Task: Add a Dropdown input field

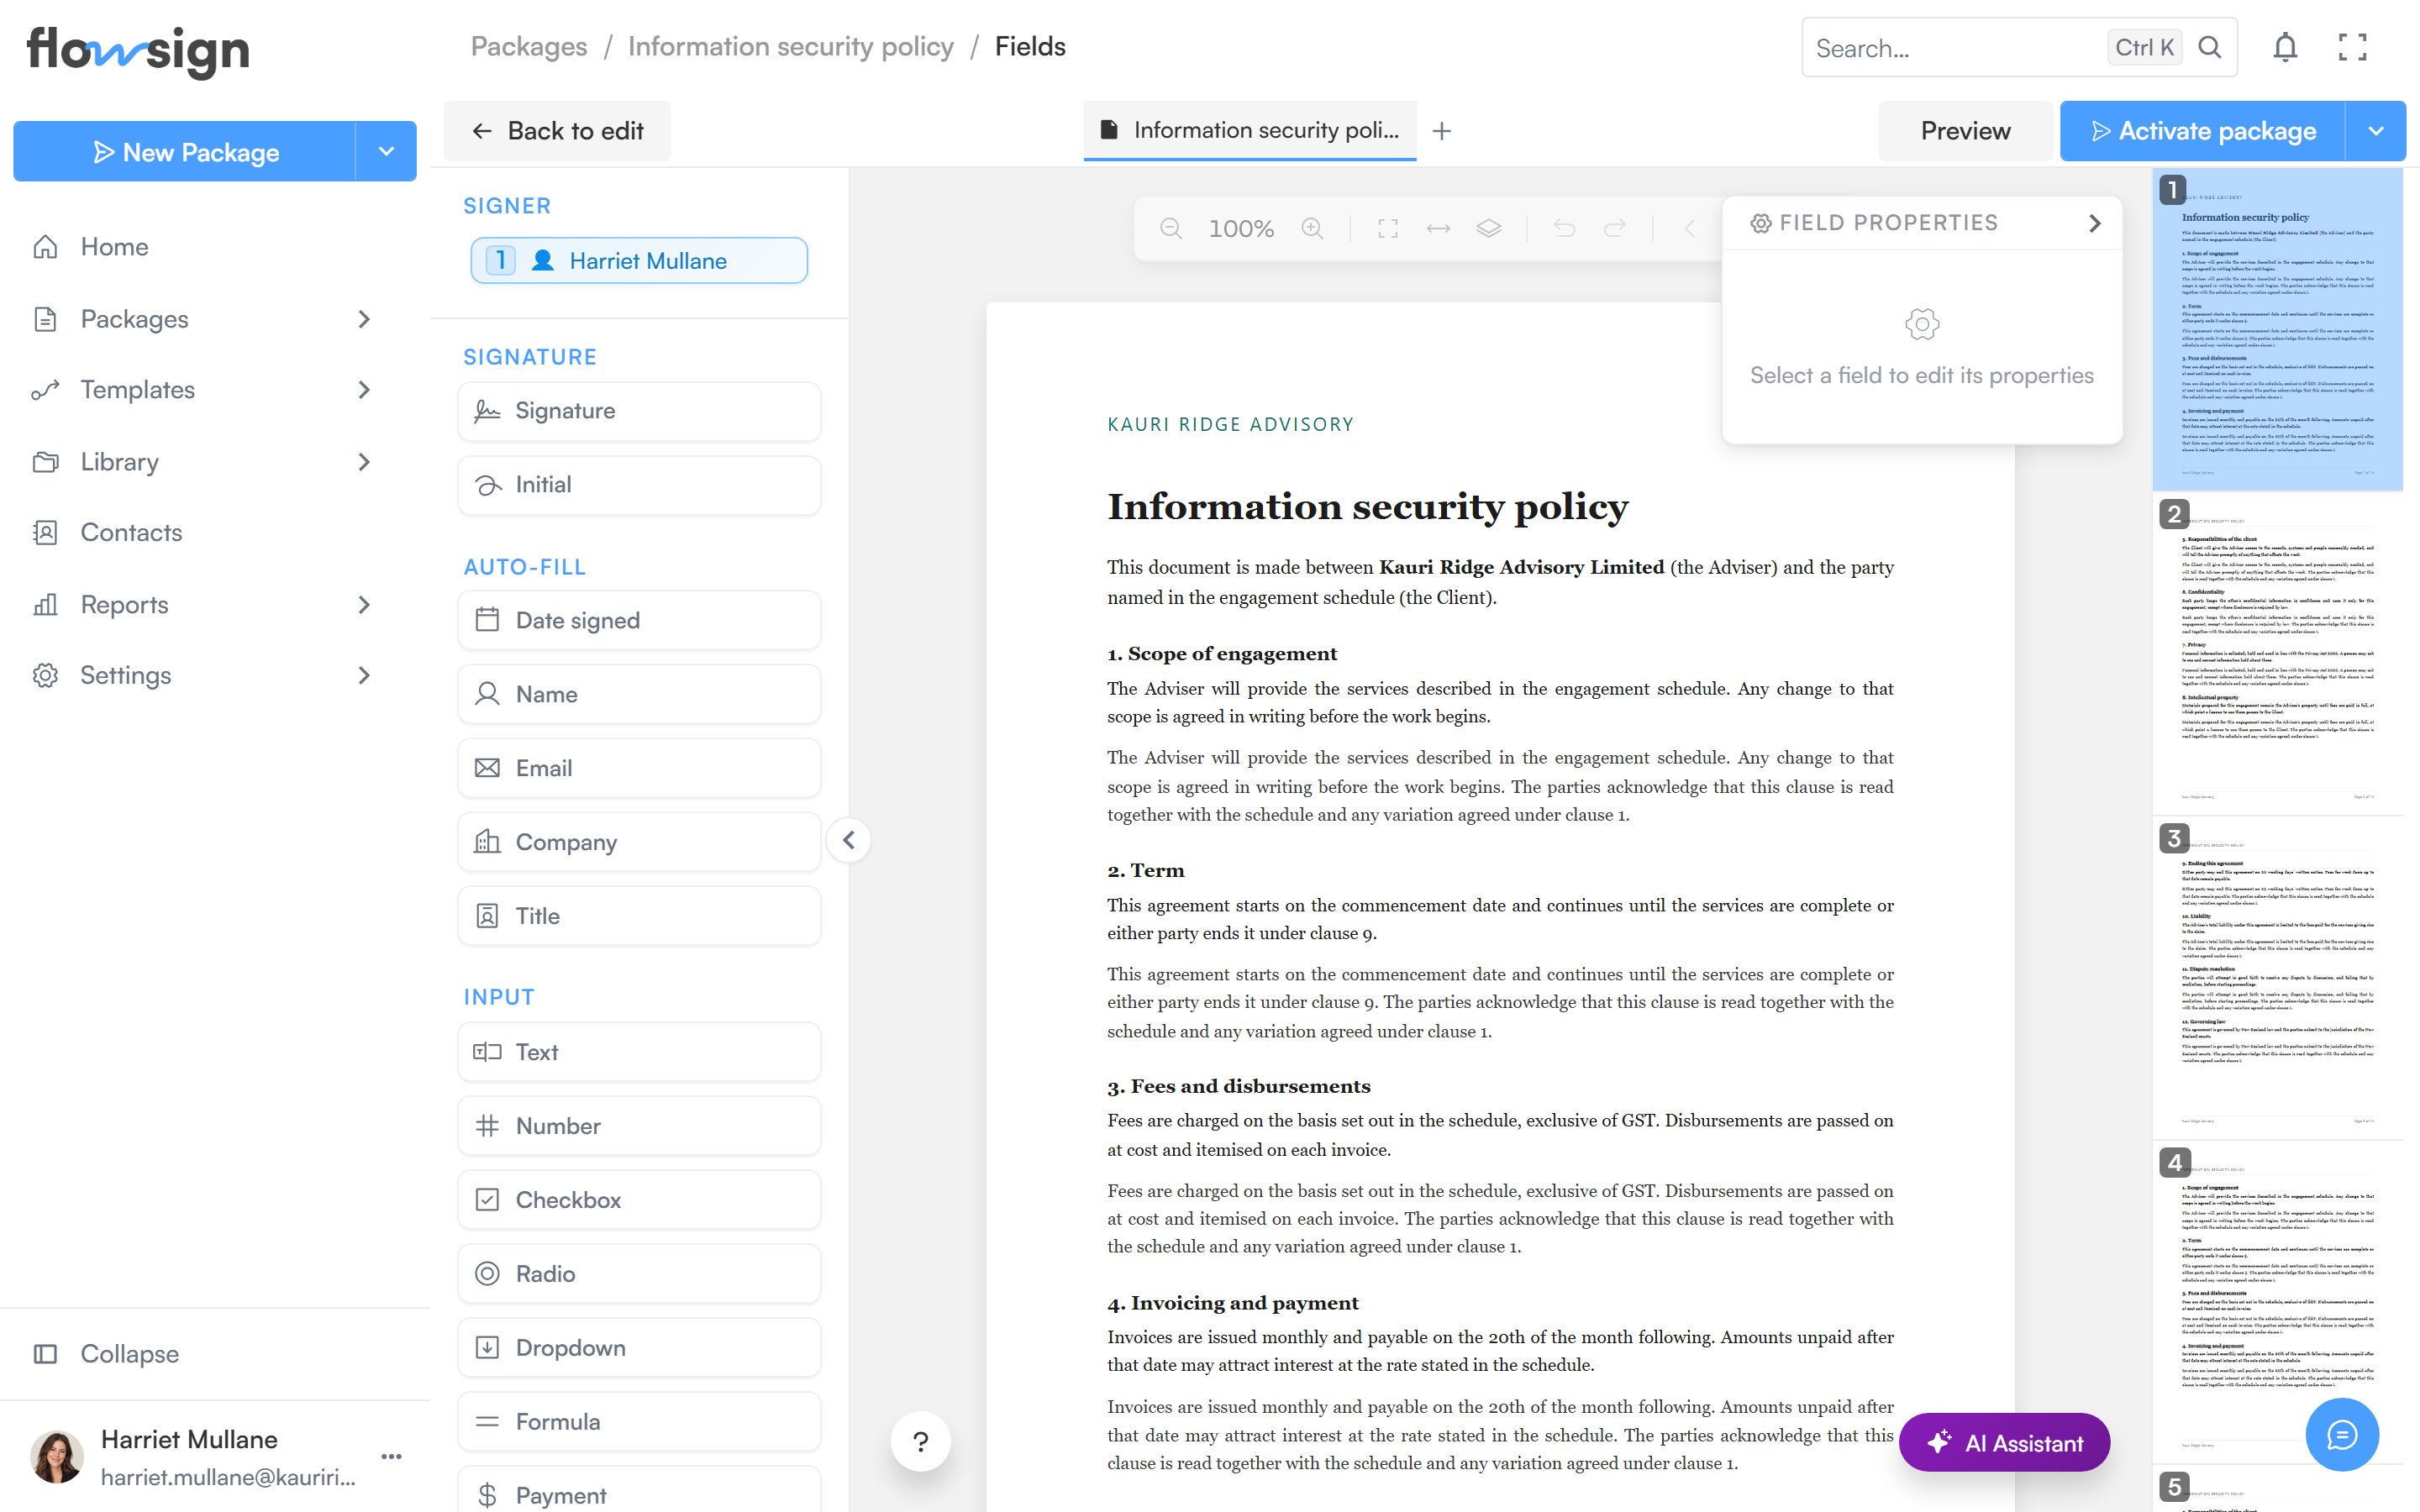Action: pyautogui.click(x=640, y=1348)
